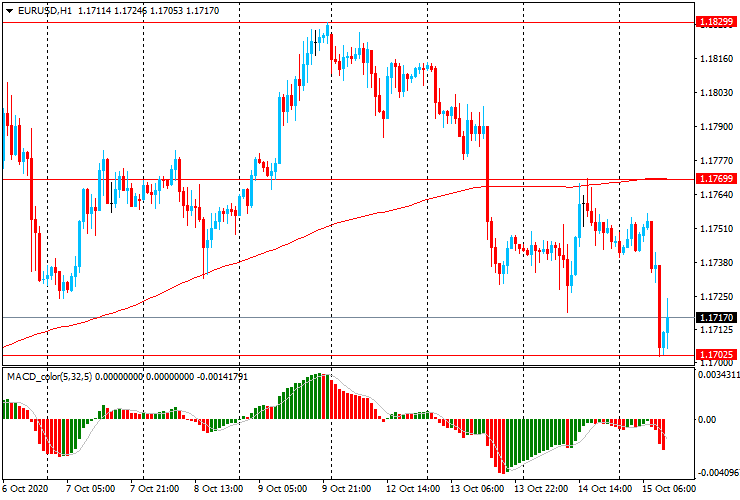Click the 7 Oct 05:00 time label
This screenshot has width=740, height=500.
click(90, 488)
